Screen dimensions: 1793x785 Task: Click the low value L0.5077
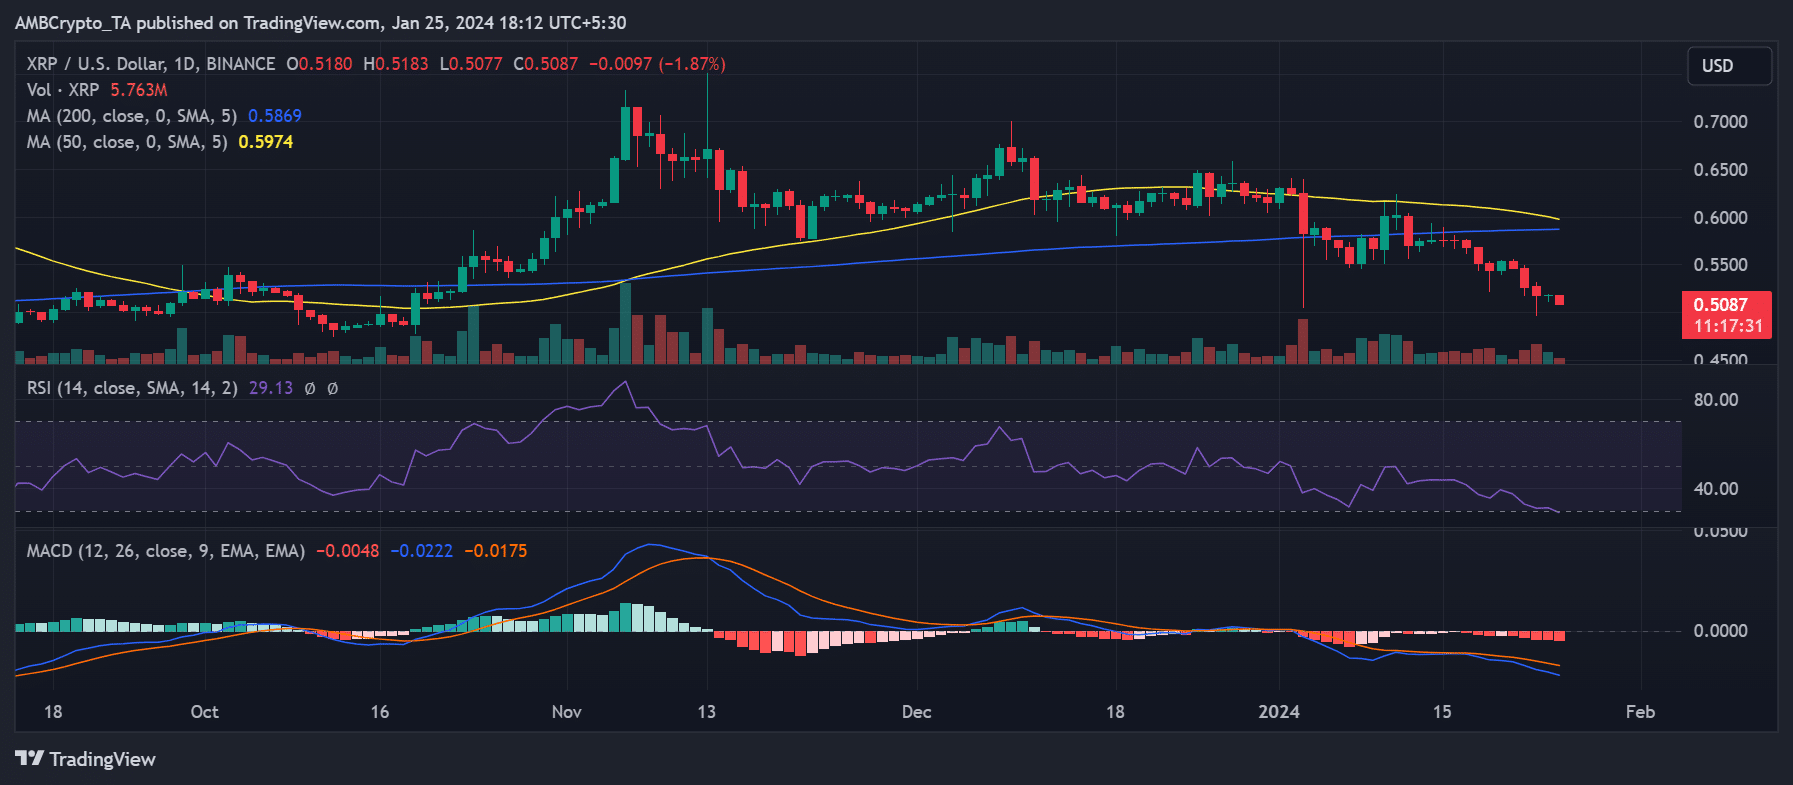pyautogui.click(x=471, y=64)
